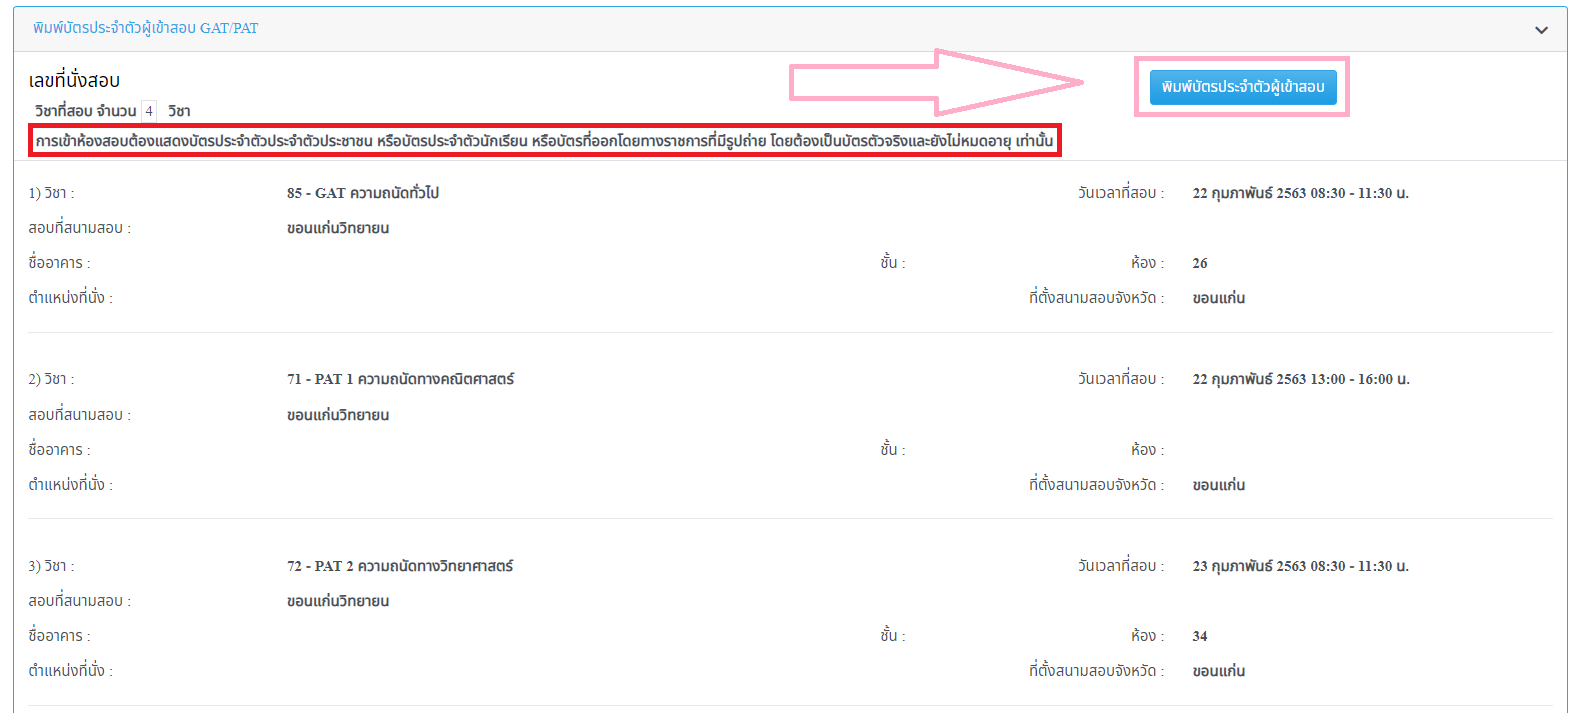Click the 'ตำแหน่งที่นั่ง :' label in the PAT 2 block
1576x713 pixels.
[x=70, y=671]
